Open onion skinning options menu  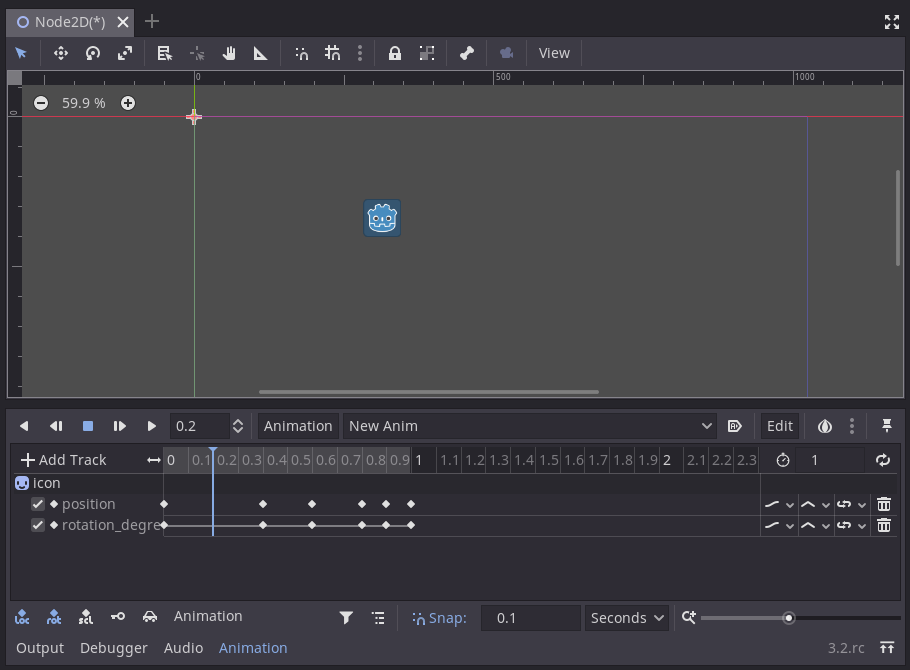click(x=852, y=426)
